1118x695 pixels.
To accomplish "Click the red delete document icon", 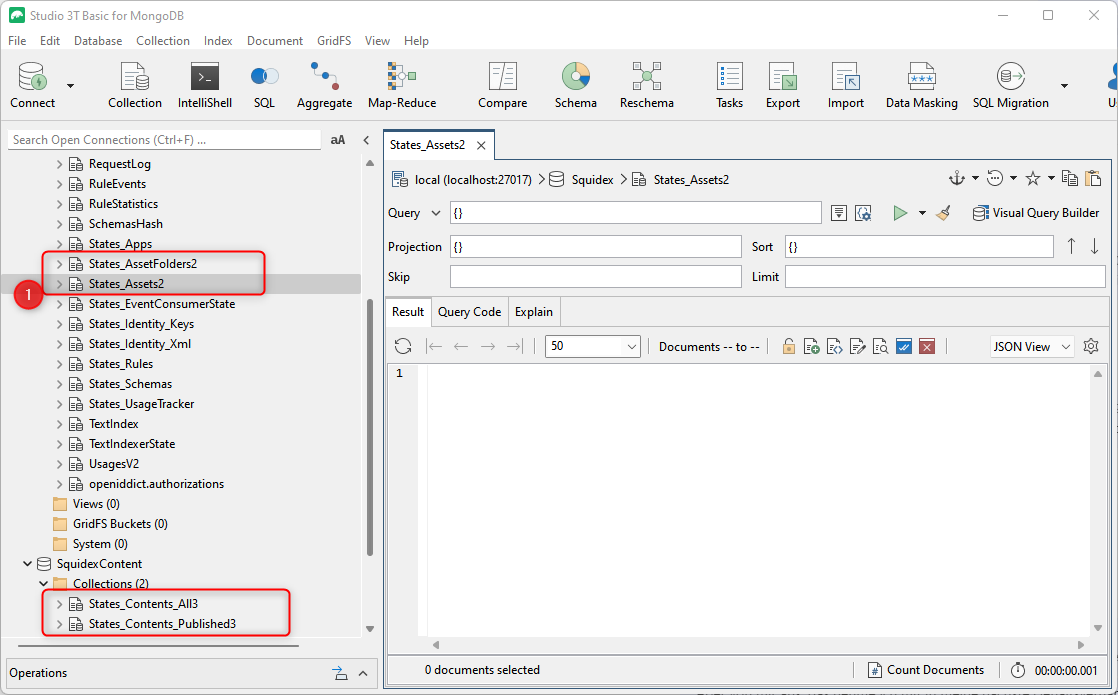I will pos(927,346).
